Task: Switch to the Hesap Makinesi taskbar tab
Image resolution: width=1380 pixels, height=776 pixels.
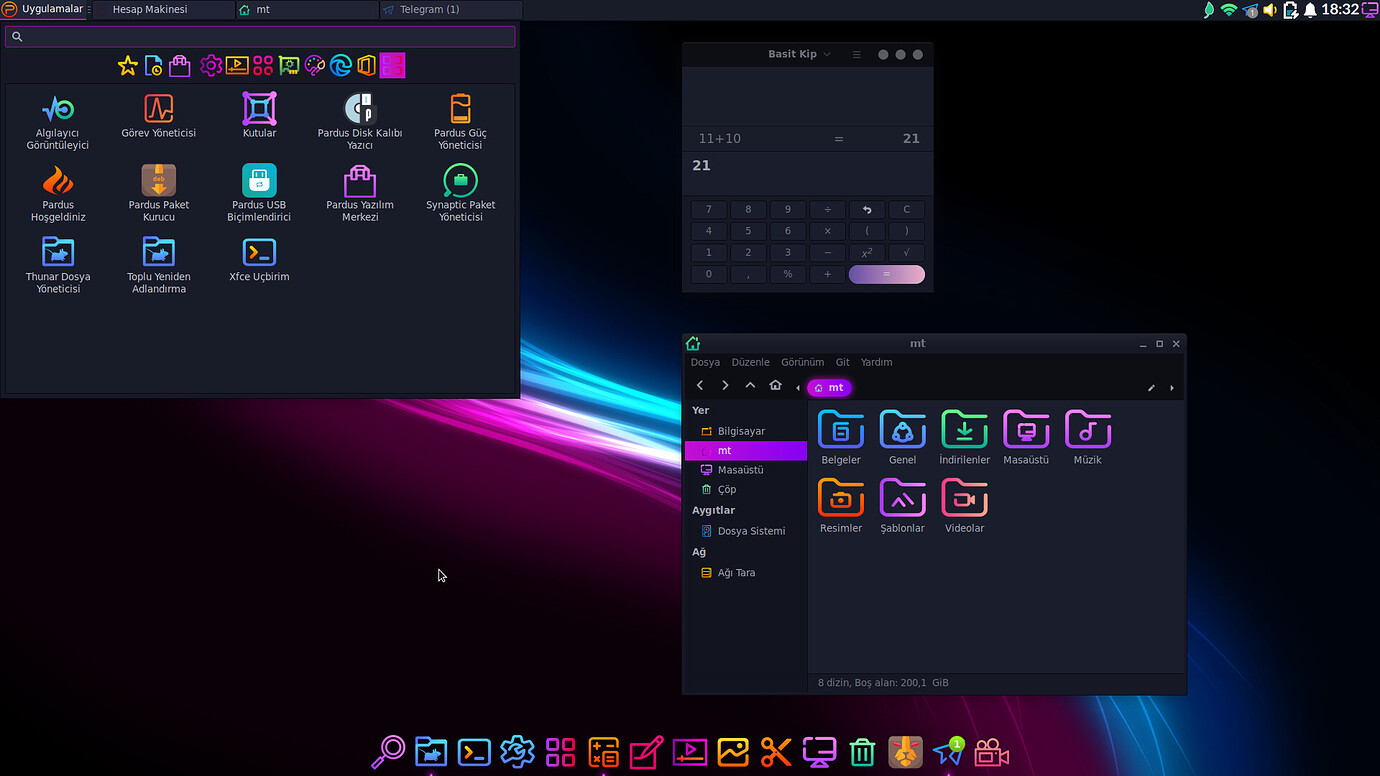Action: coord(162,10)
